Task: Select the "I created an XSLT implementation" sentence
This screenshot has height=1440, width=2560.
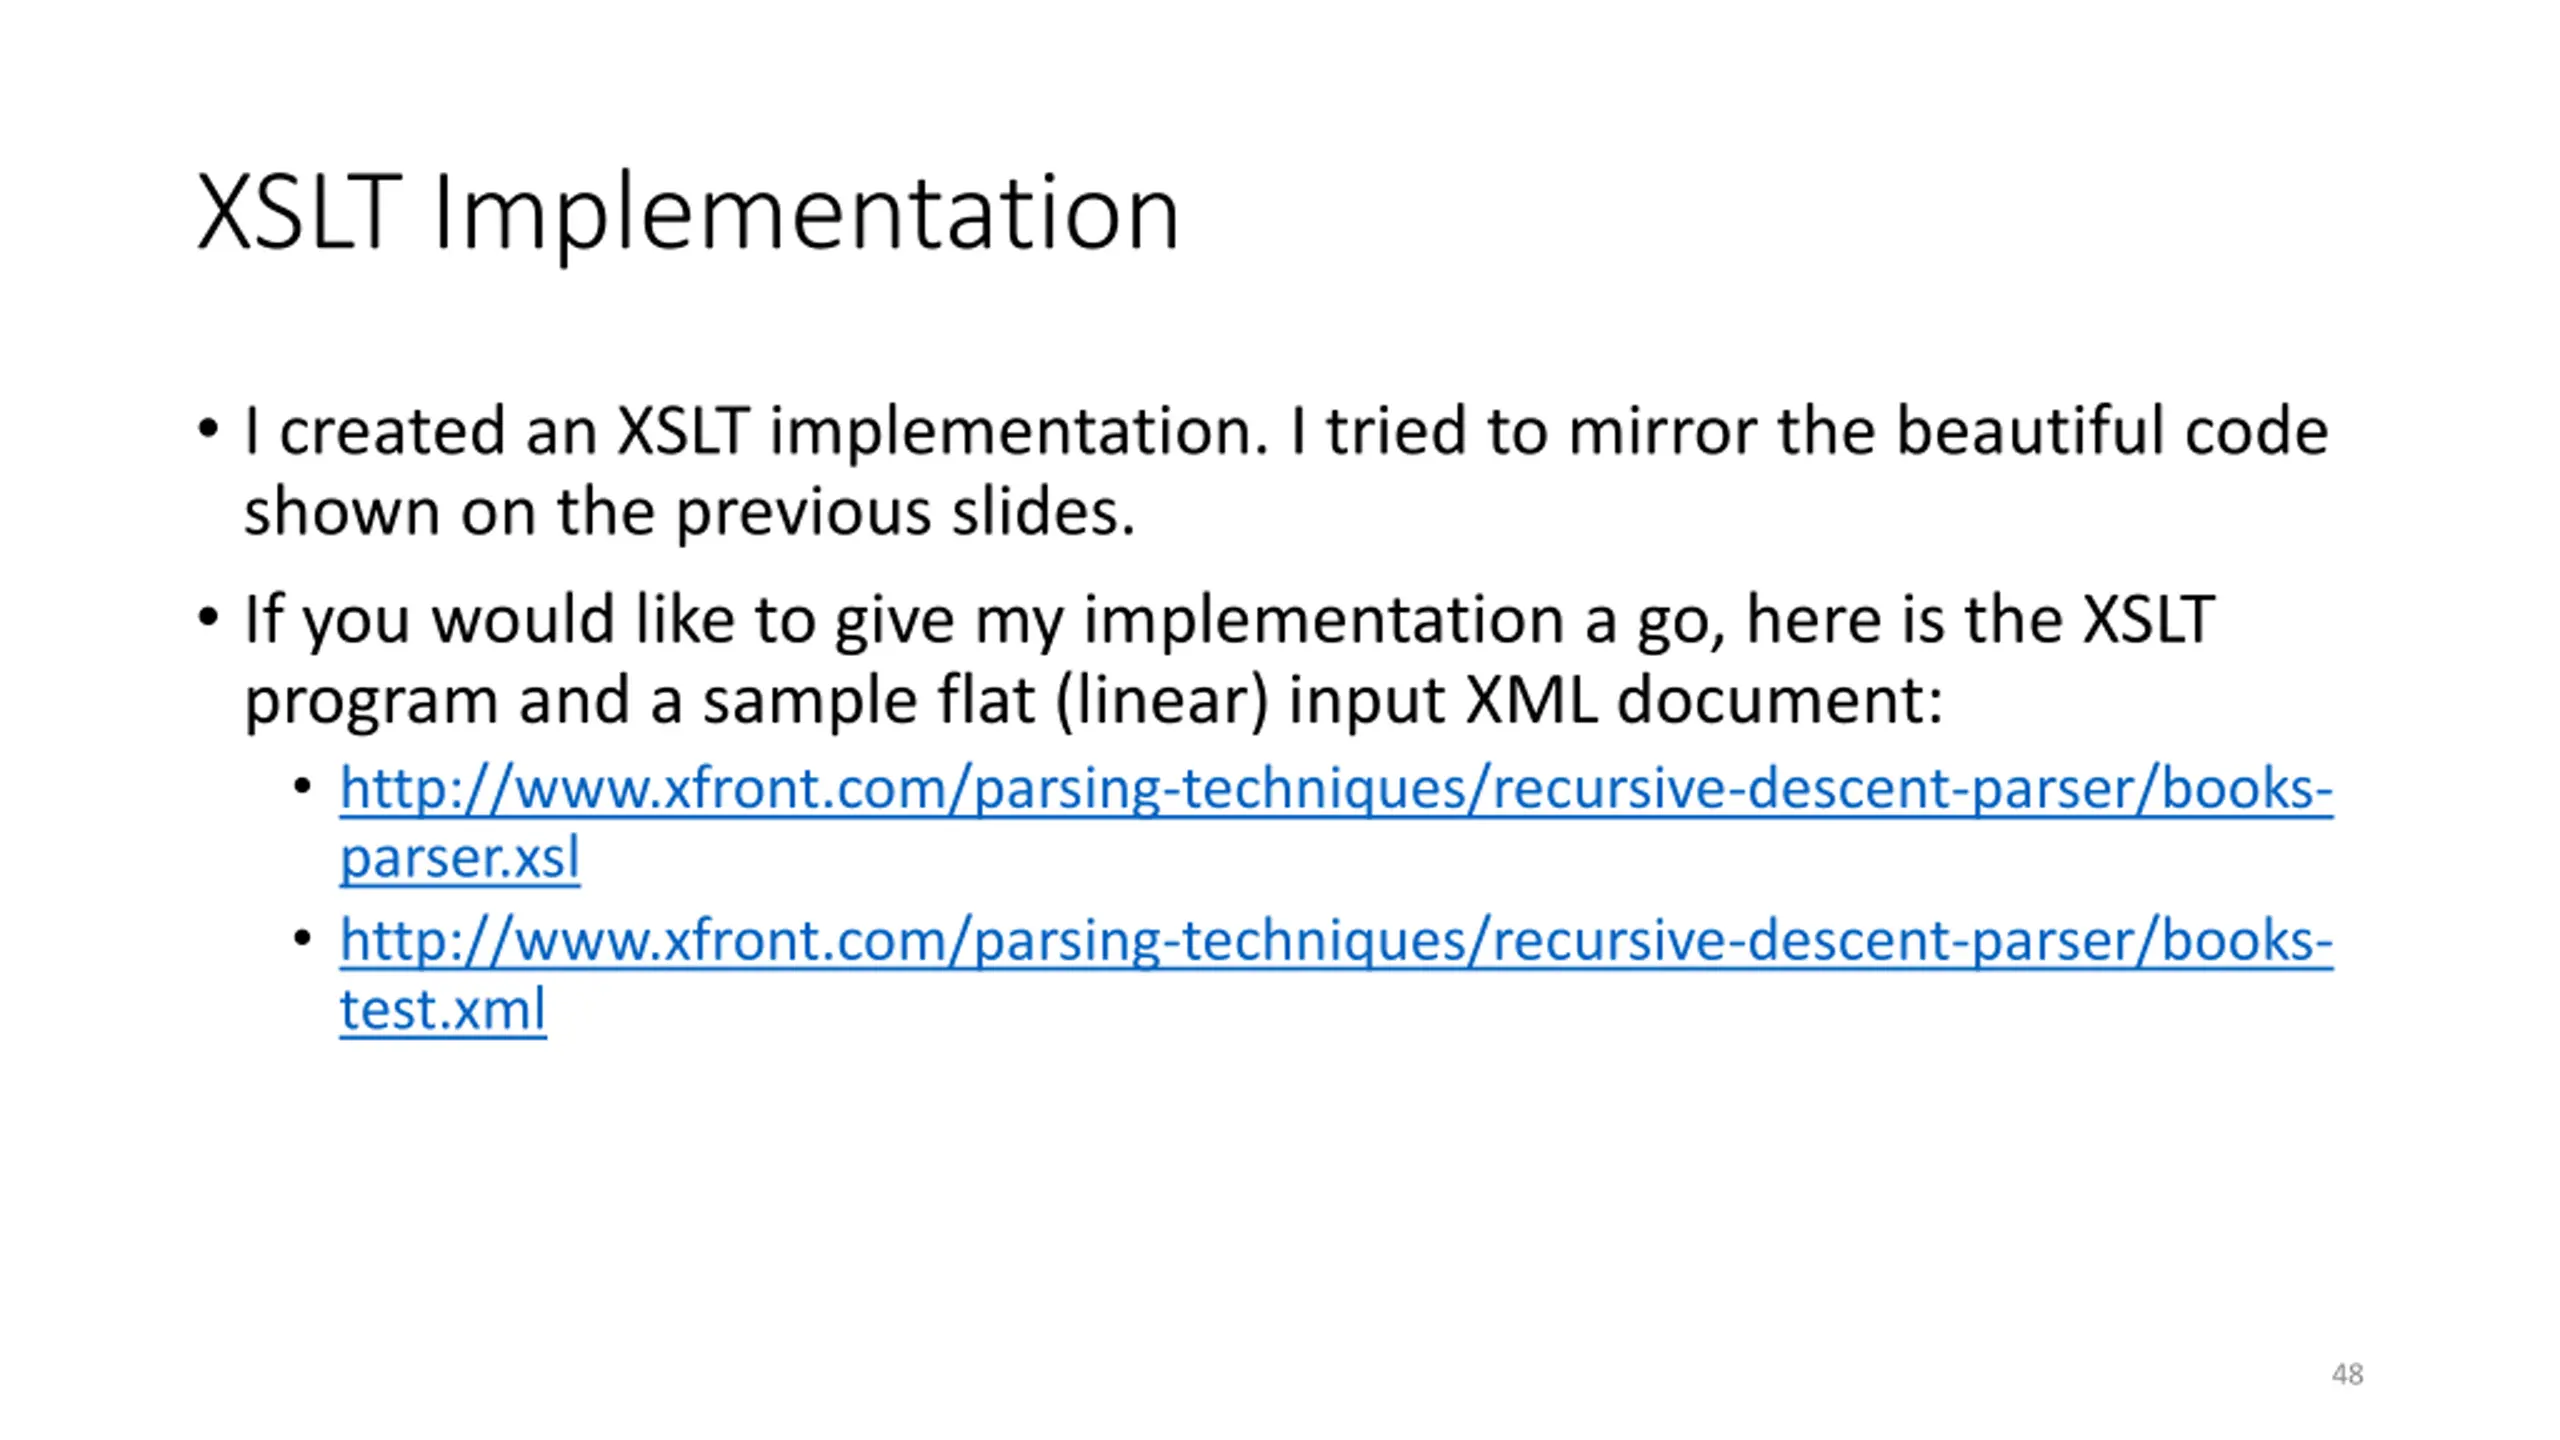Action: pos(756,431)
